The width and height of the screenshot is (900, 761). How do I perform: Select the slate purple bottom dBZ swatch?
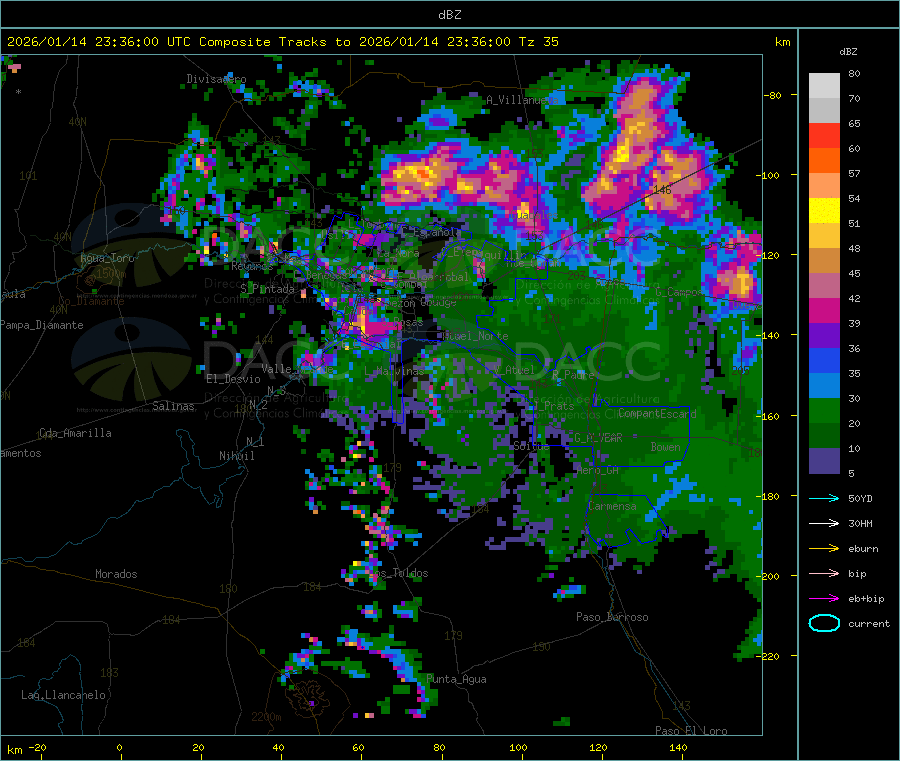tap(824, 461)
